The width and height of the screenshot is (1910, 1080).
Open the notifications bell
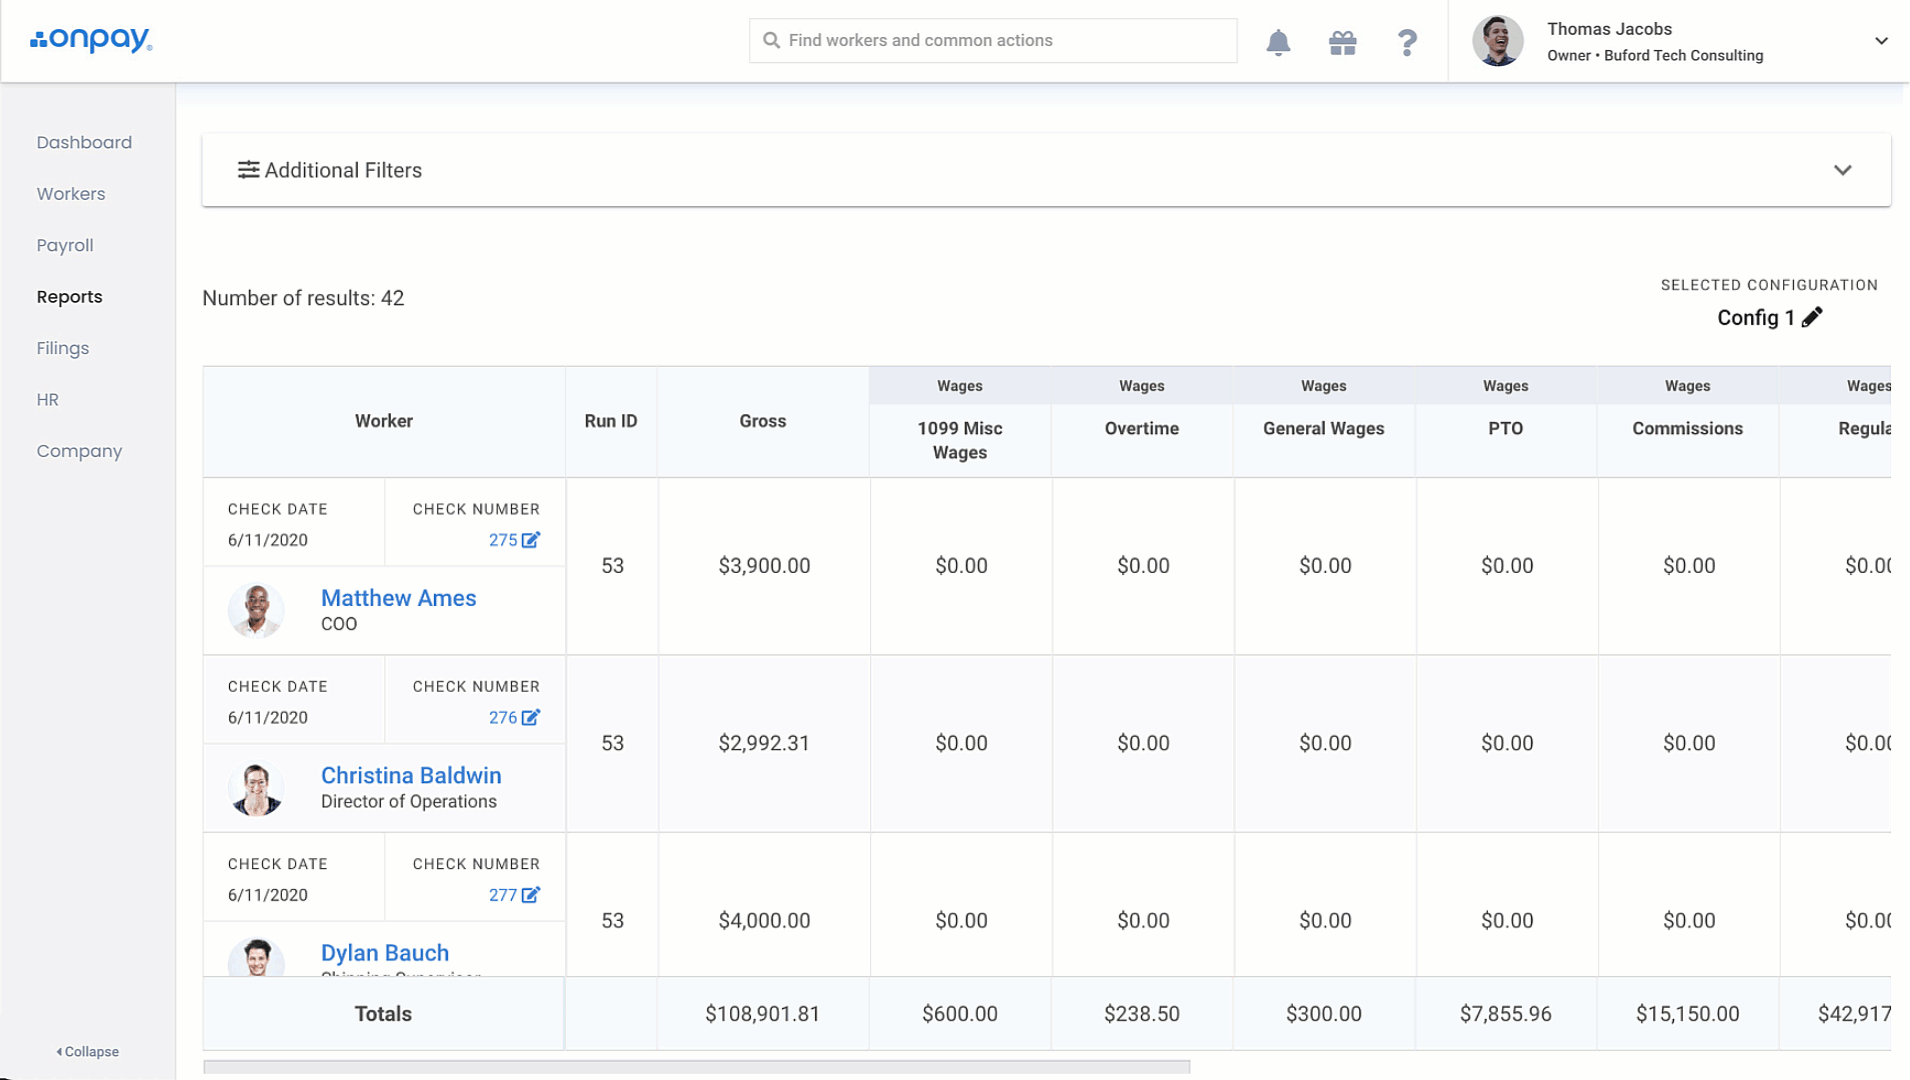tap(1278, 42)
